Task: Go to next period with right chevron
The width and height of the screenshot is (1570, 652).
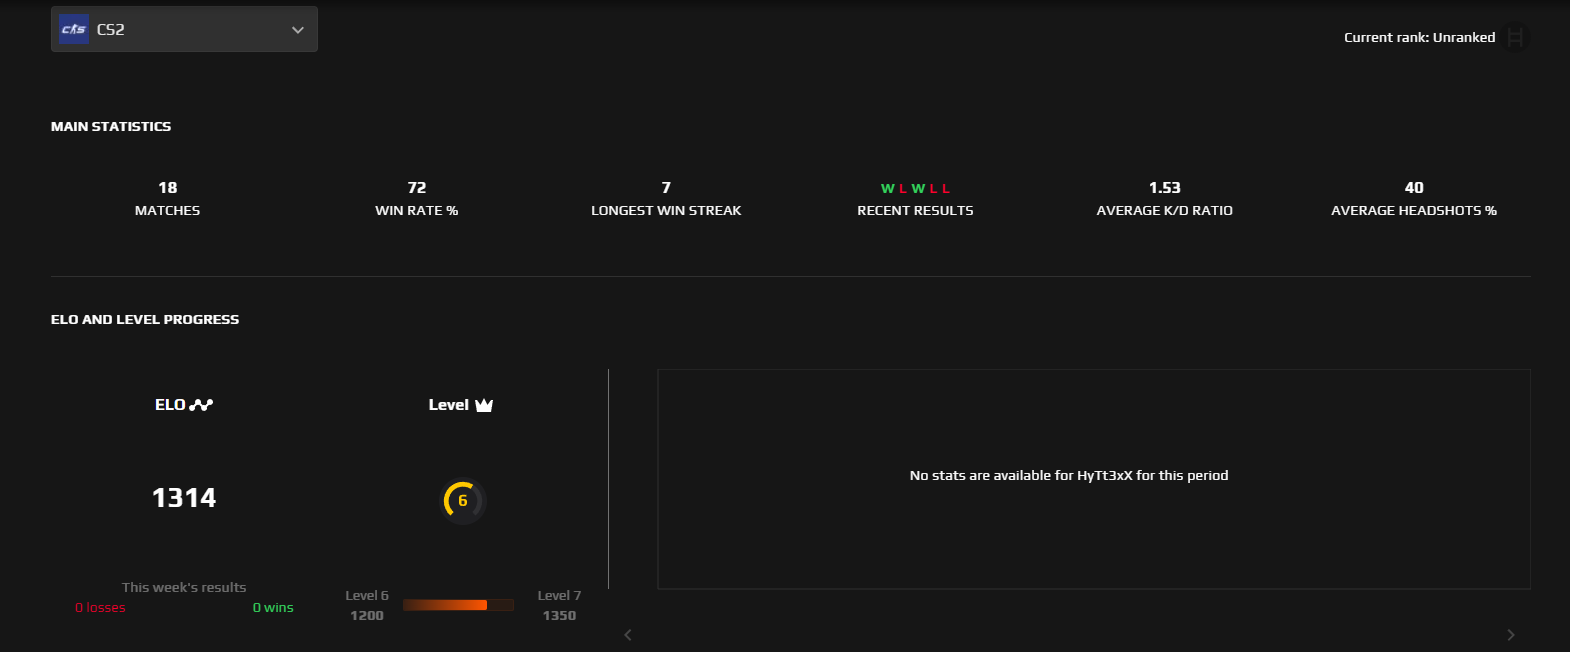Action: 1510,635
